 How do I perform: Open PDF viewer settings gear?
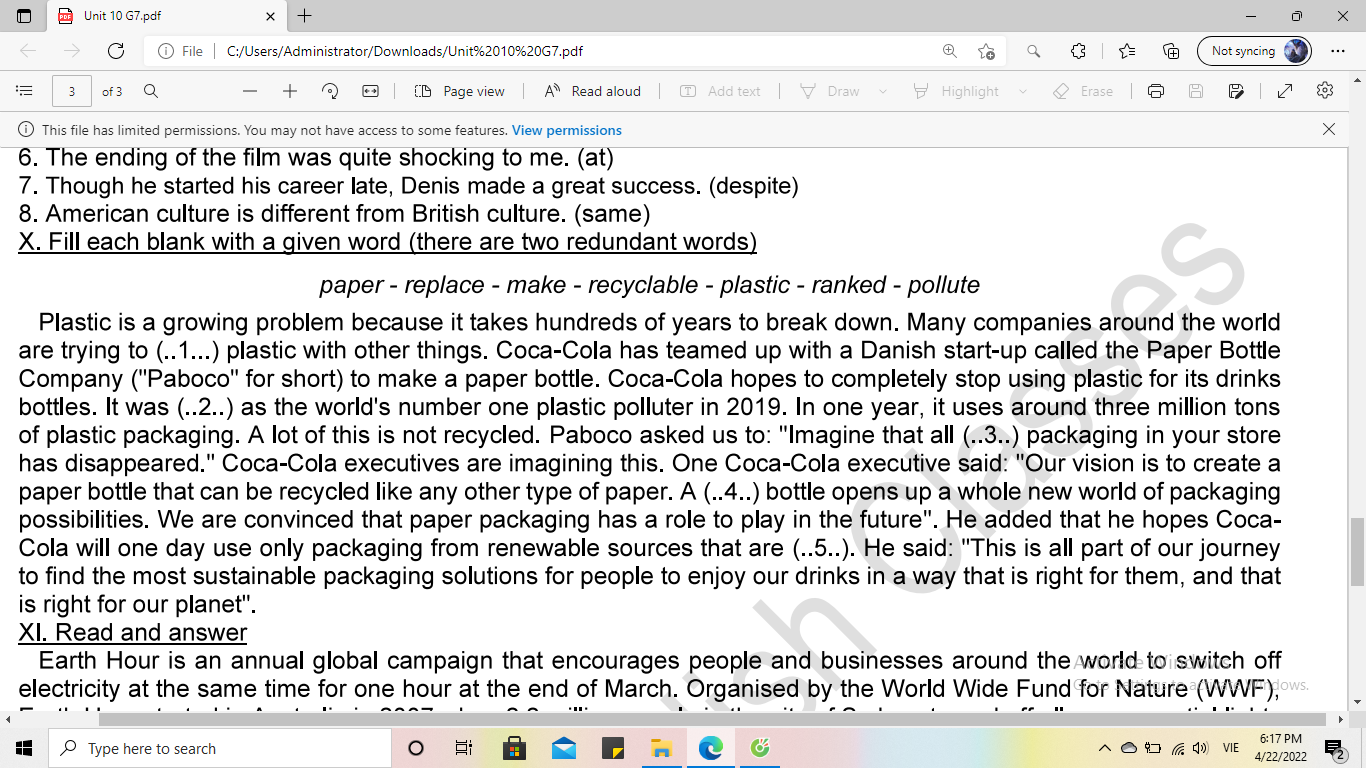click(1325, 91)
